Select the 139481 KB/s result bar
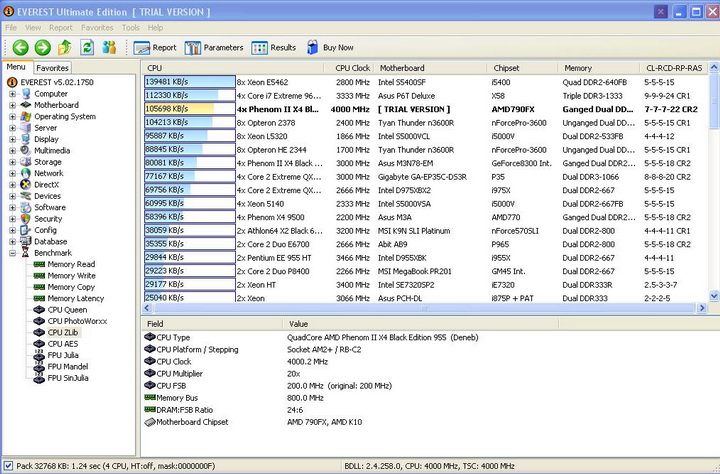Viewport: 720px width, 474px height. (x=190, y=82)
